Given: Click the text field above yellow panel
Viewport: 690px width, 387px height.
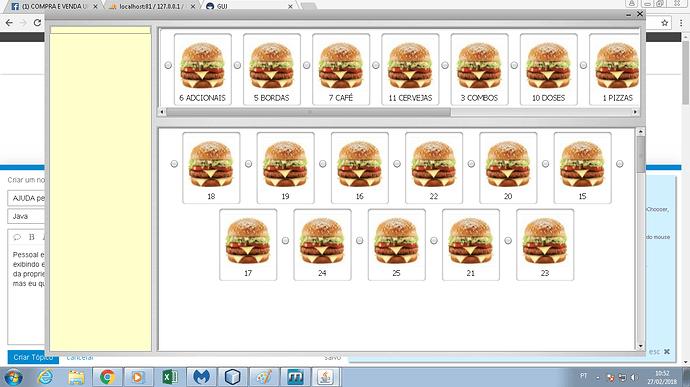Looking at the screenshot, I should pyautogui.click(x=100, y=30).
